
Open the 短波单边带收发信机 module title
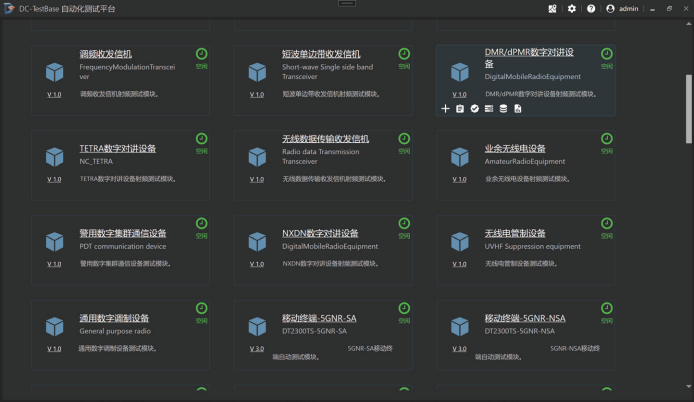pos(321,53)
